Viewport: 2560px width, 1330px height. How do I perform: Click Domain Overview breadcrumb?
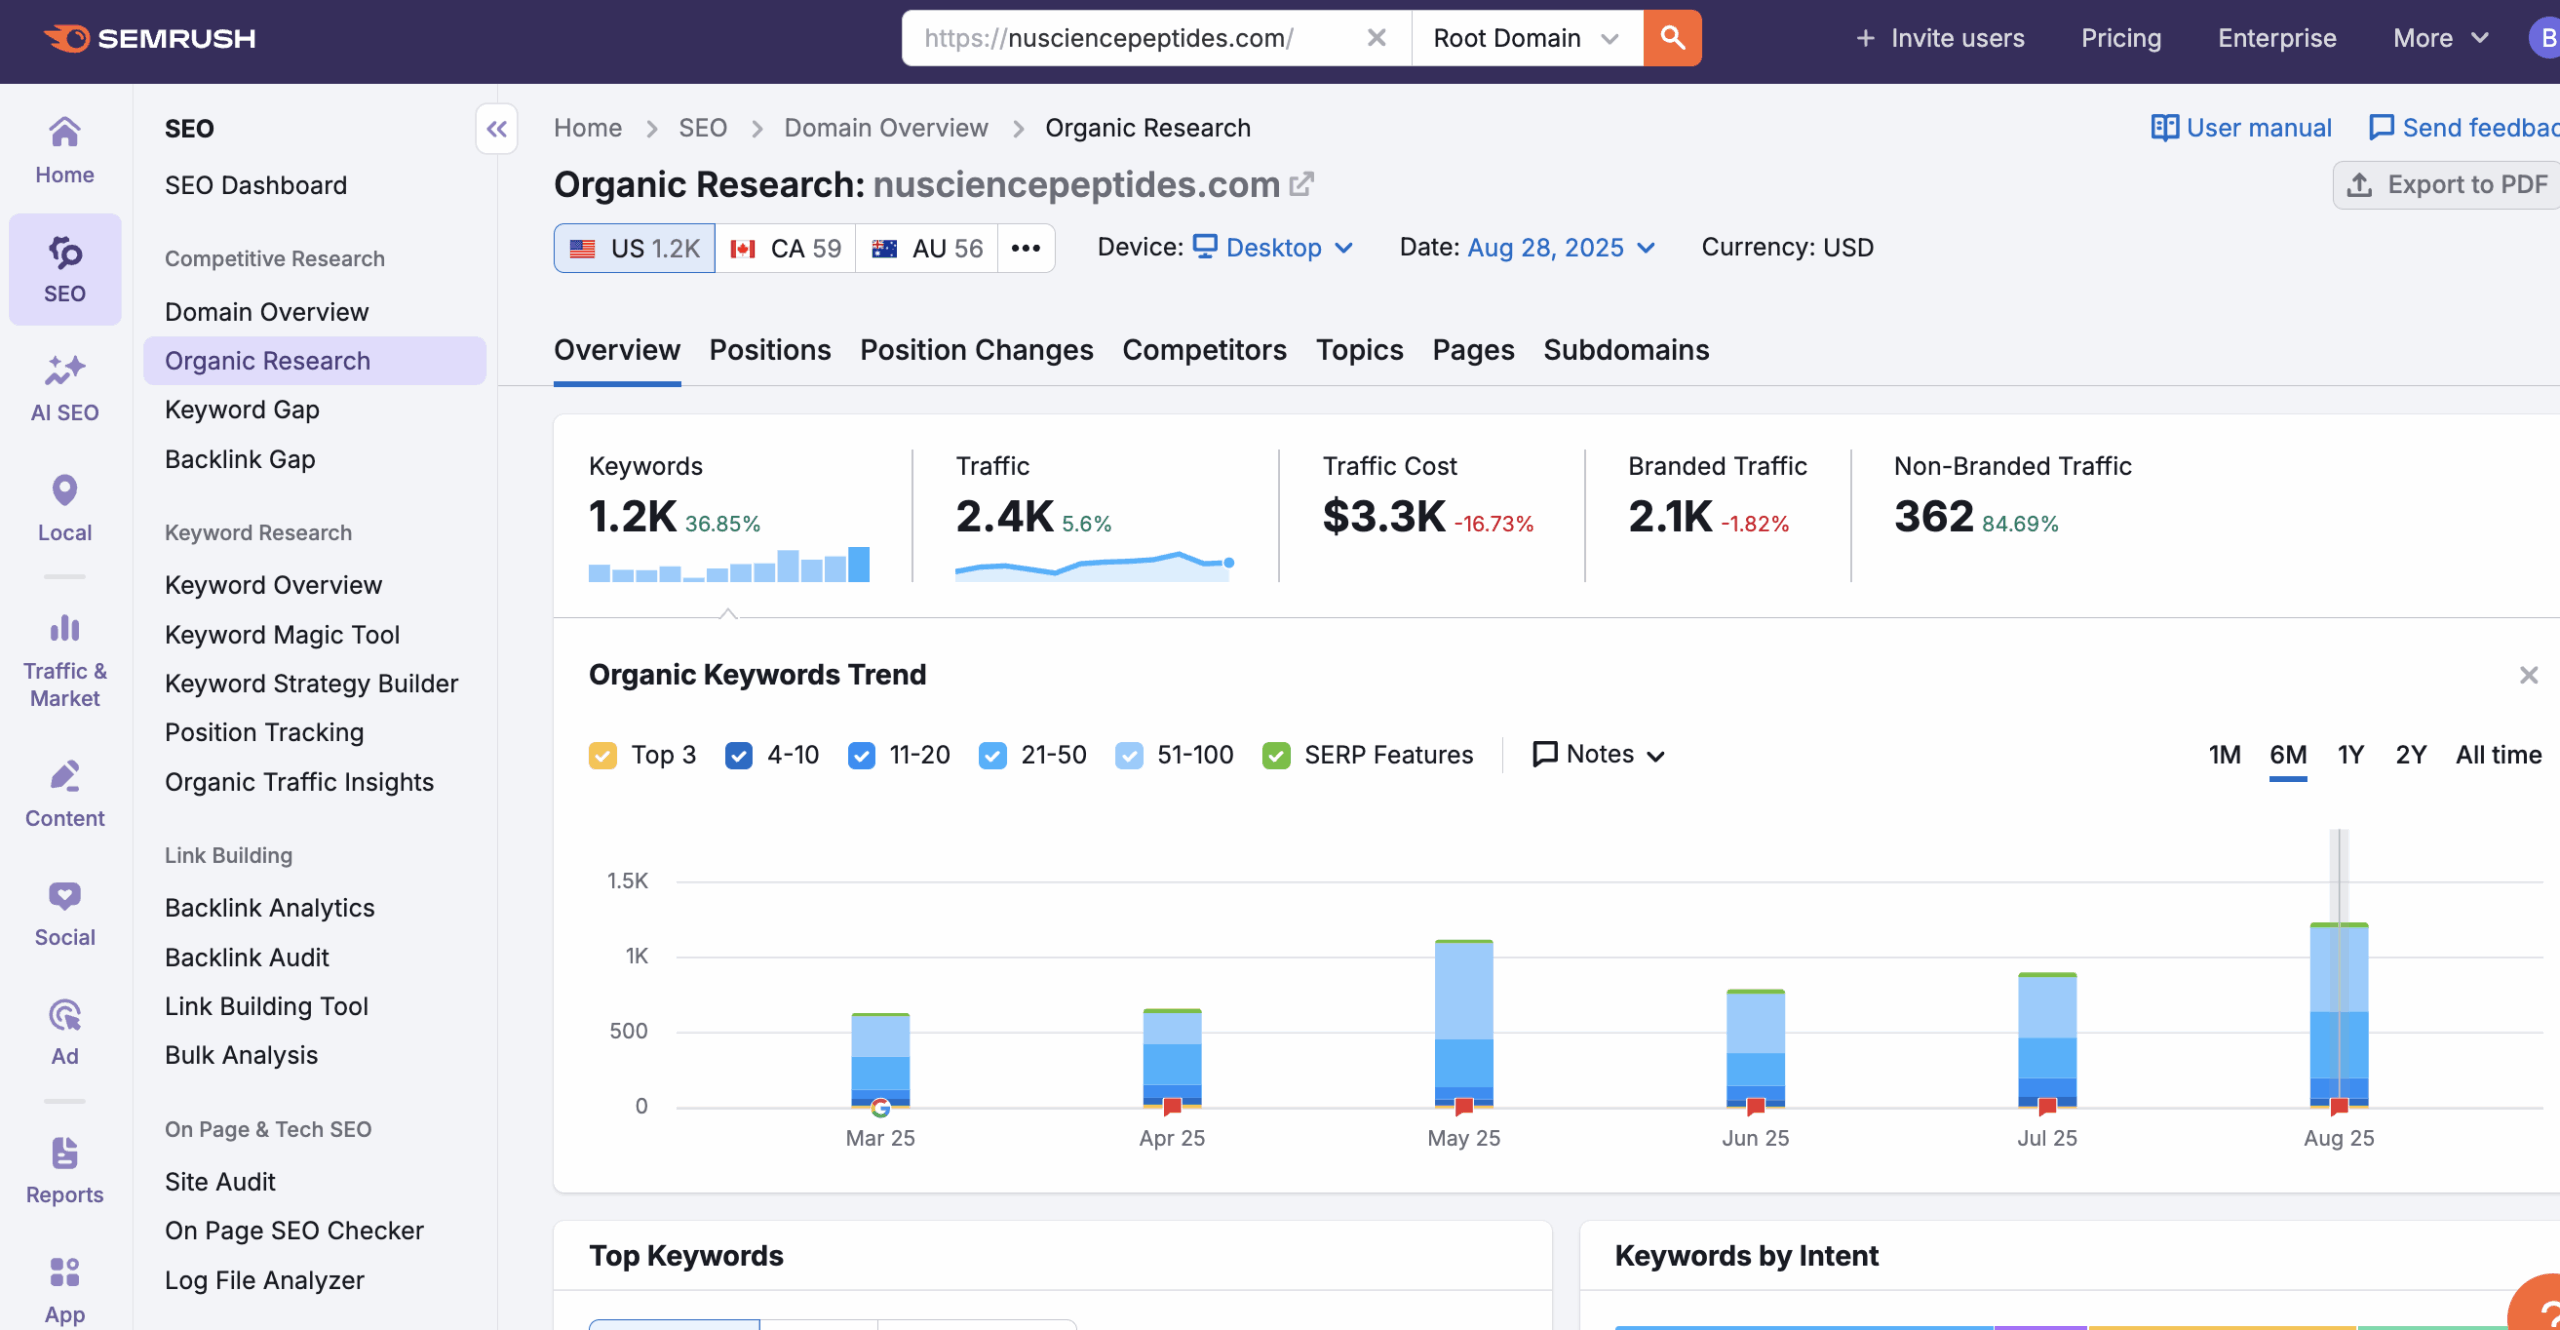pos(886,128)
